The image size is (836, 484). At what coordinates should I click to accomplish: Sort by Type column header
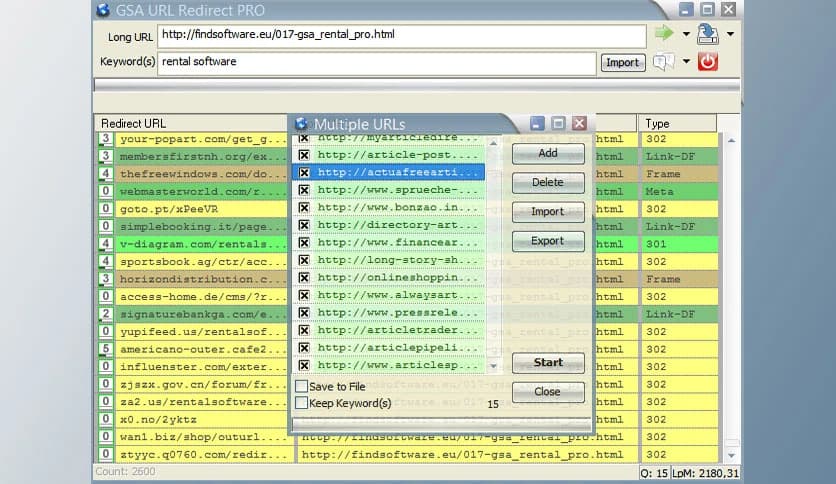(x=677, y=123)
